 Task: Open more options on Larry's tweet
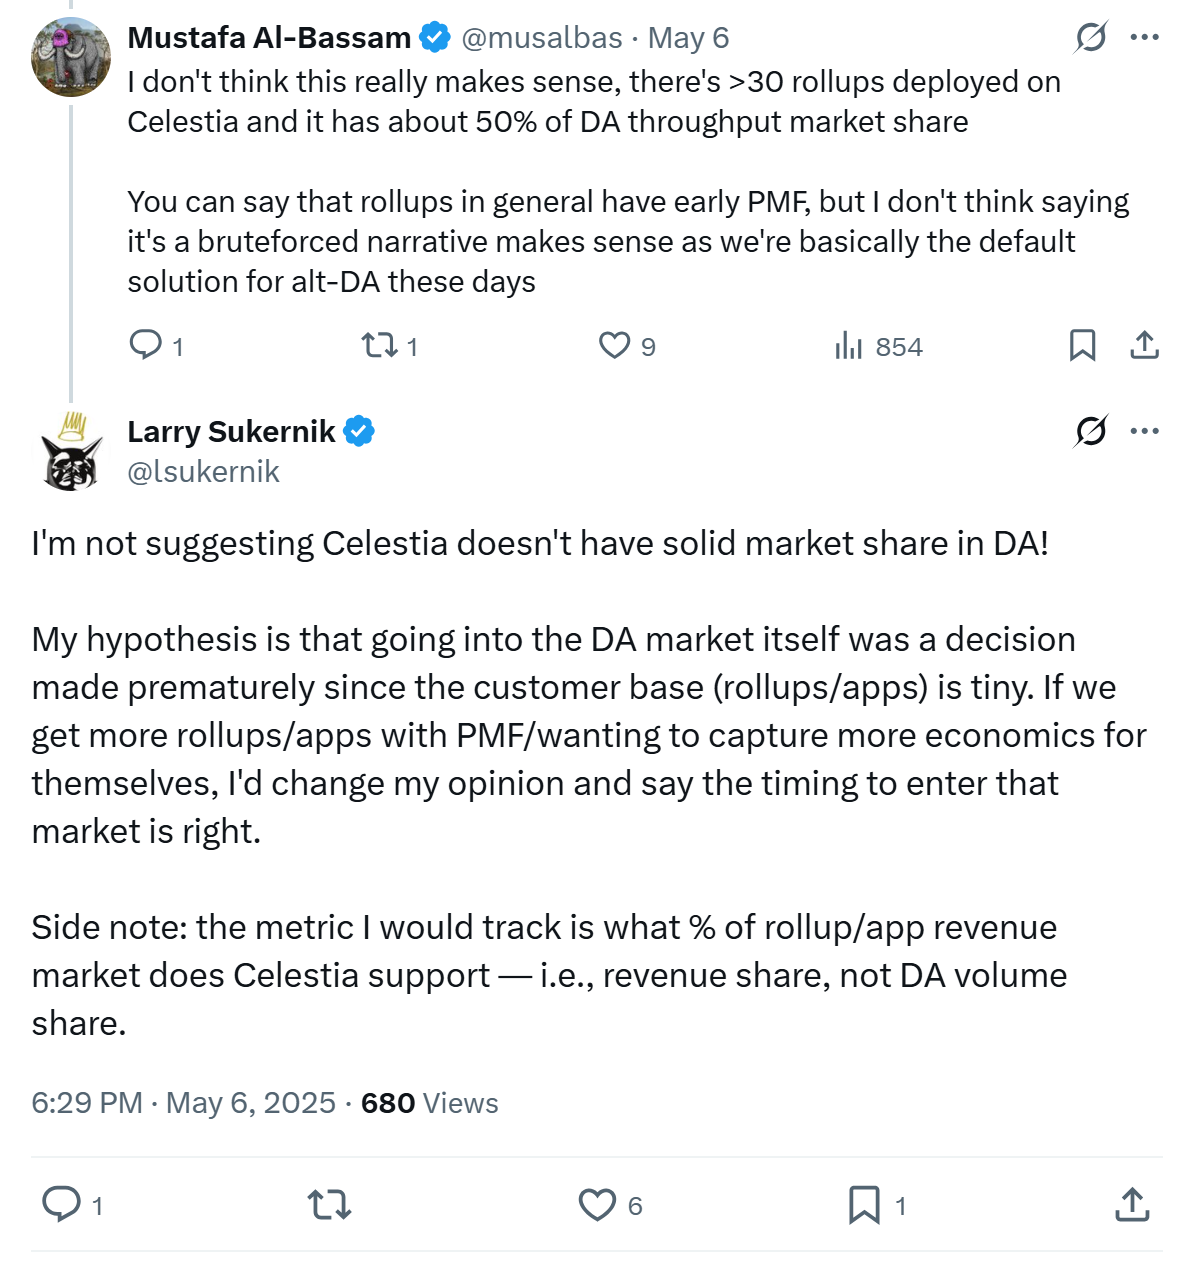[1144, 431]
